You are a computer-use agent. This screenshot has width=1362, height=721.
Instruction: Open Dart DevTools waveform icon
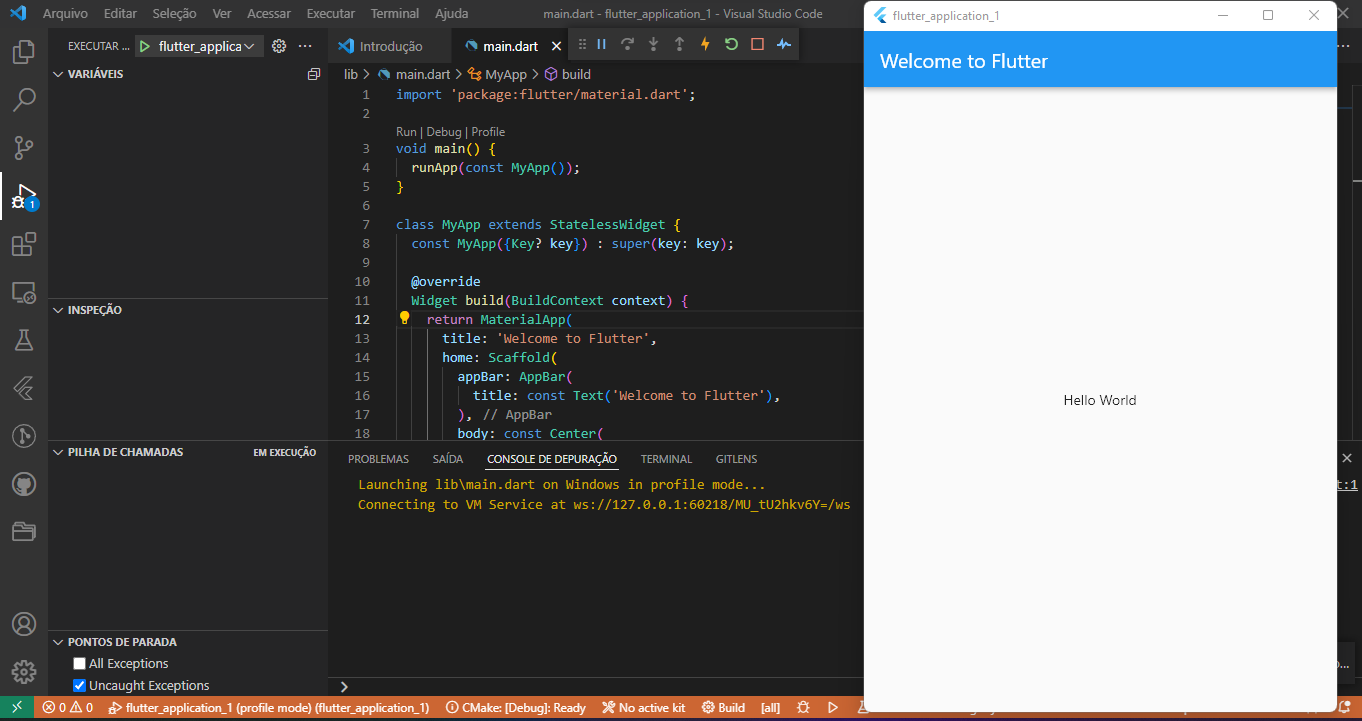coord(783,44)
